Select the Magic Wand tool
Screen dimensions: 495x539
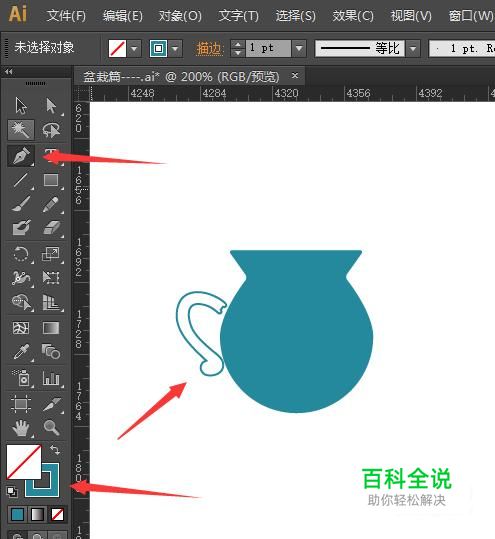click(21, 130)
